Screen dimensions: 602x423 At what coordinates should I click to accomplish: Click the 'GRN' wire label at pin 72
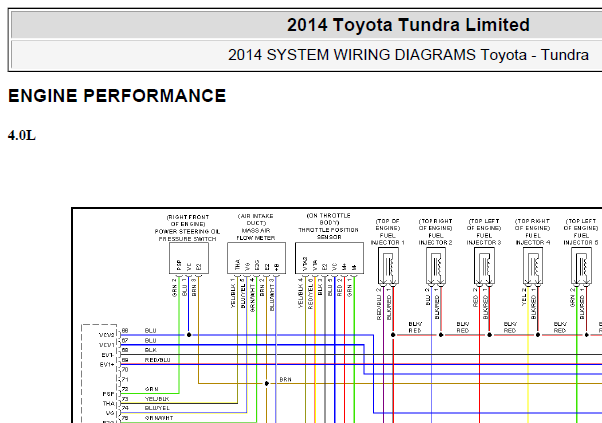[x=151, y=389]
